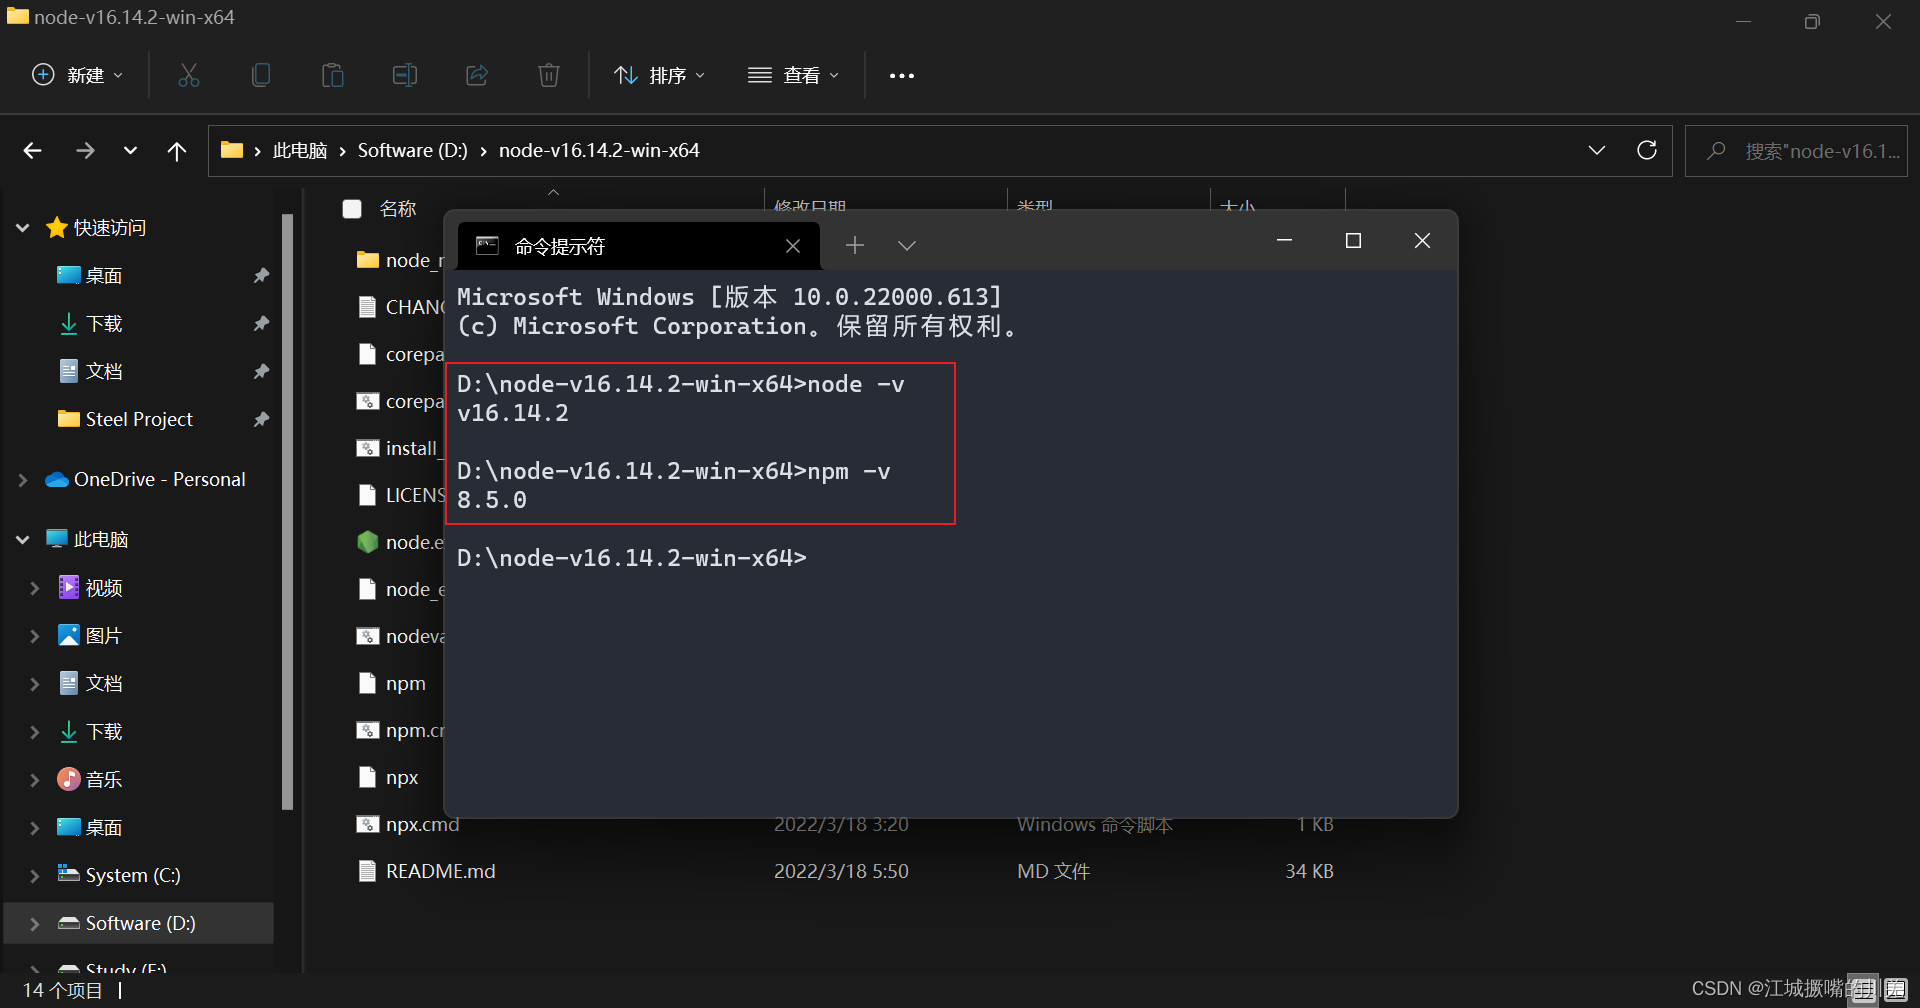This screenshot has height=1008, width=1920.
Task: Click the Share icon in toolbar
Action: pyautogui.click(x=477, y=75)
